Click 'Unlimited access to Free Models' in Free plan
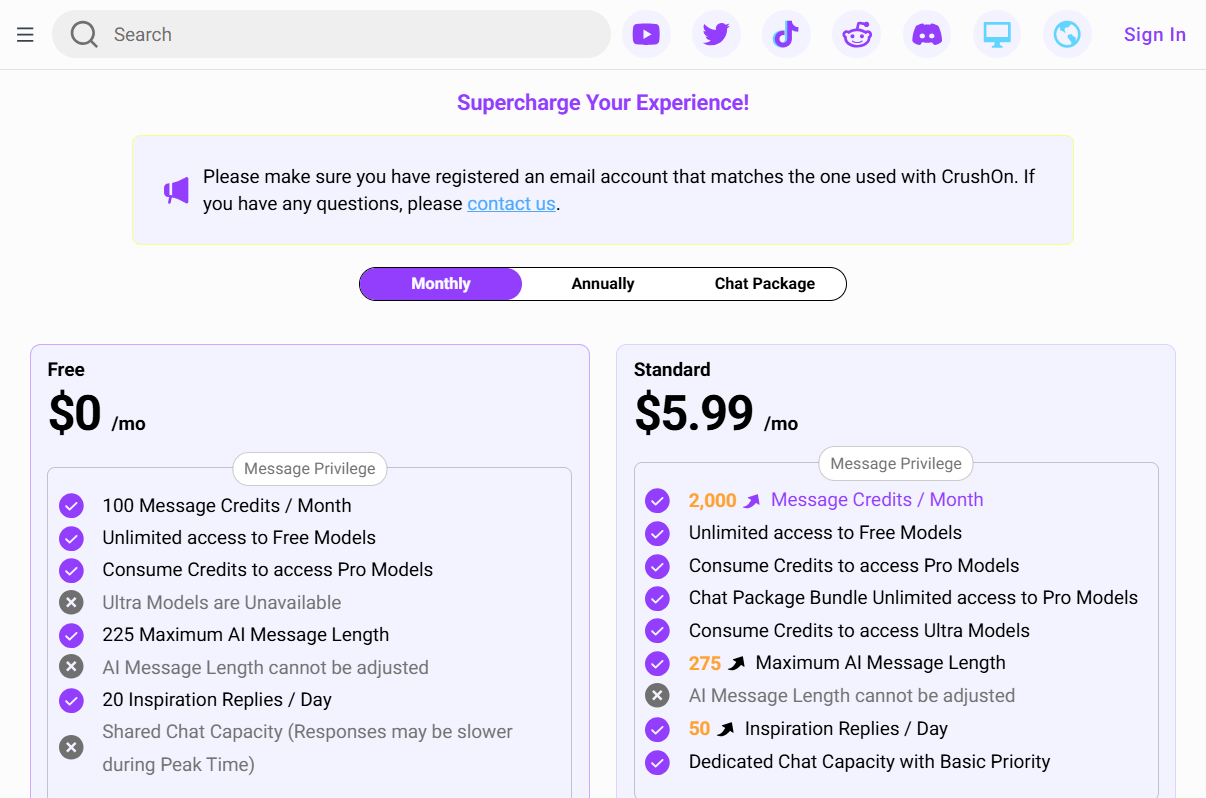This screenshot has width=1206, height=798. pos(239,538)
